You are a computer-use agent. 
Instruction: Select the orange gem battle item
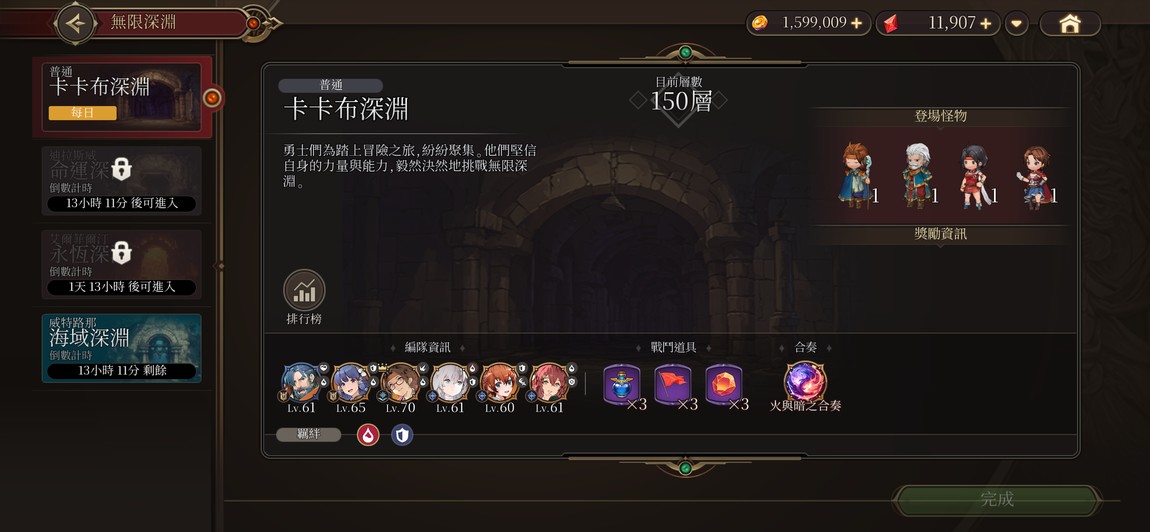coord(723,384)
